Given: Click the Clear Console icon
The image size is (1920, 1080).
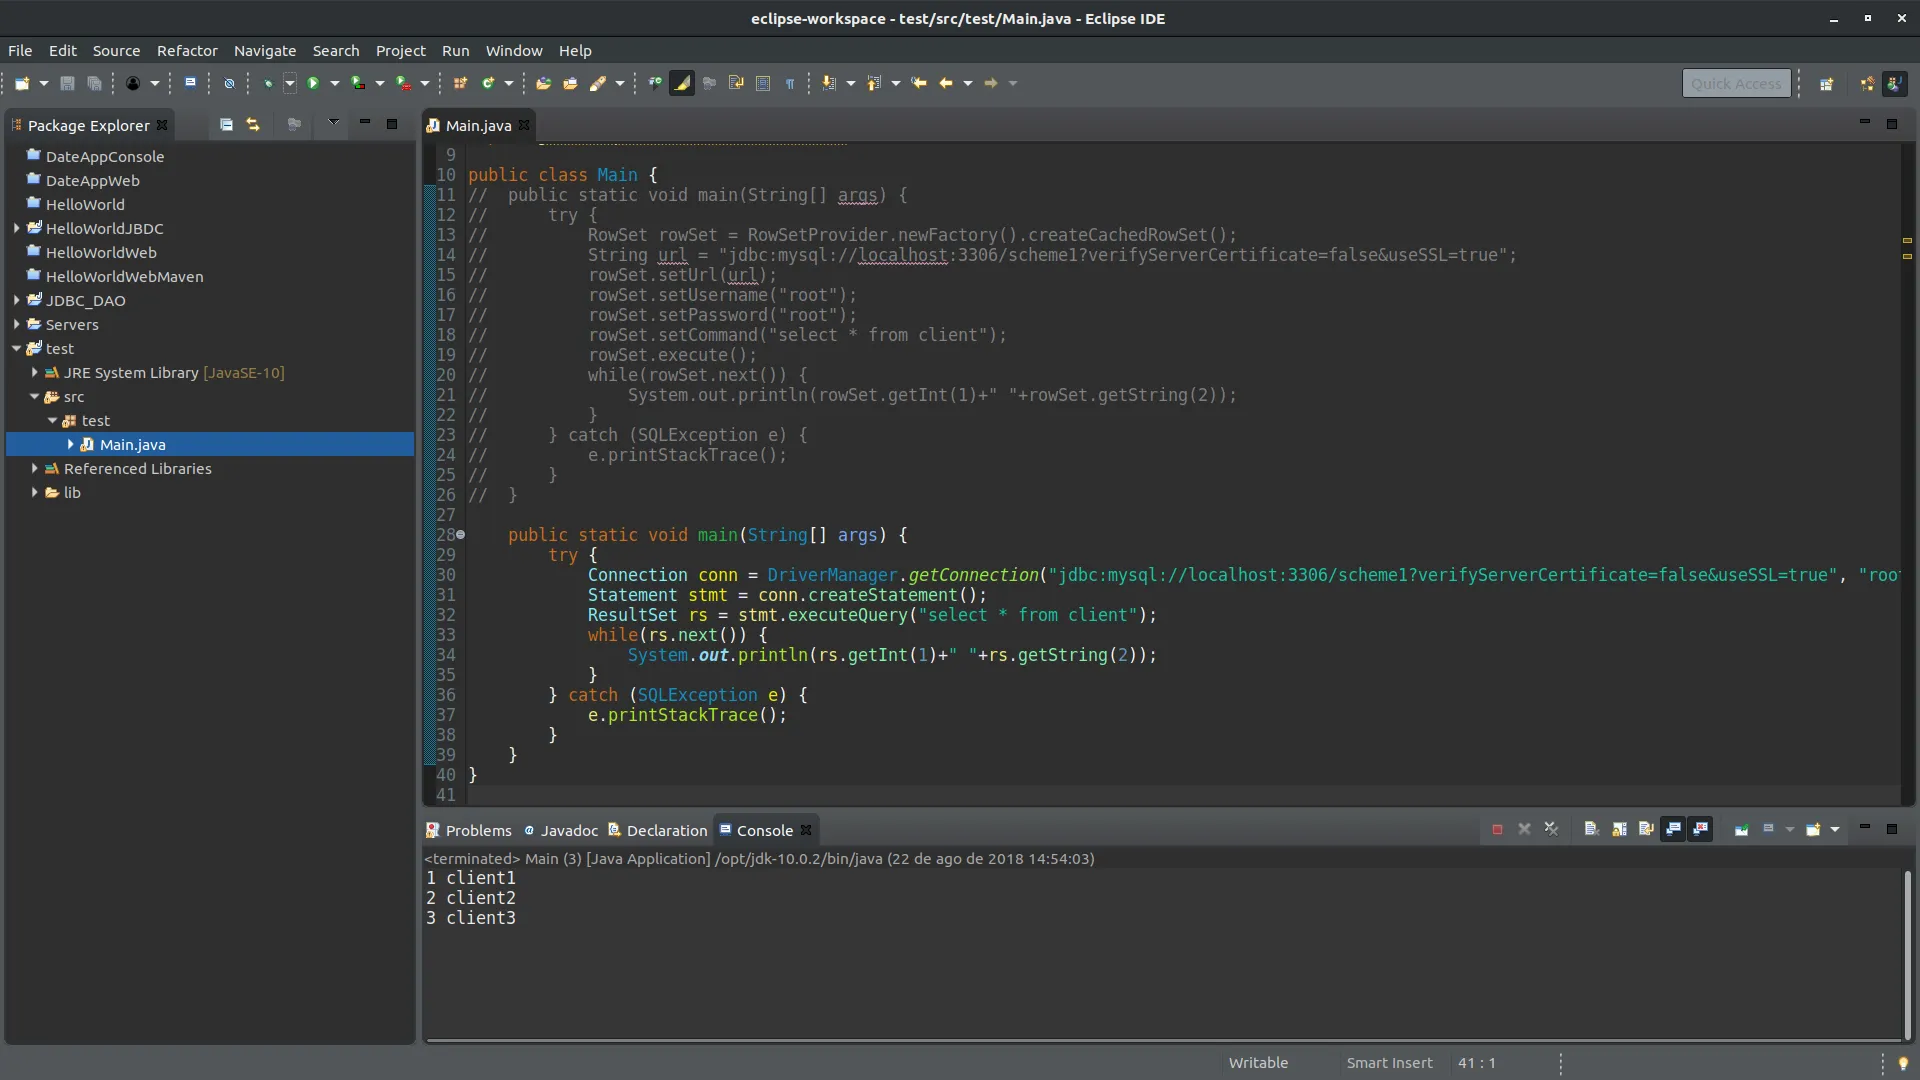Looking at the screenshot, I should (x=1591, y=830).
